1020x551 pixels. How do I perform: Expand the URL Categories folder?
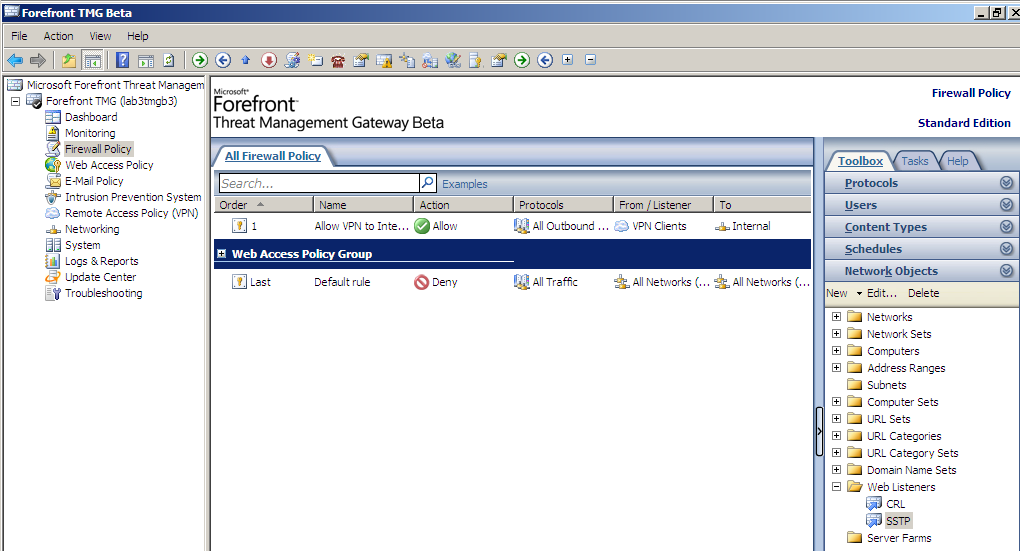837,436
